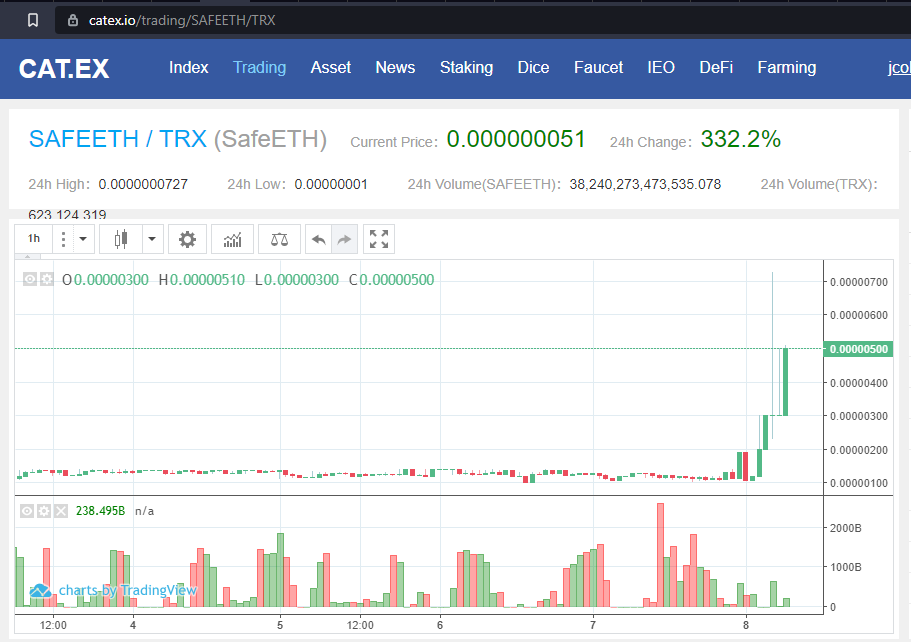Click the catex.io address bar URL

coord(182,20)
